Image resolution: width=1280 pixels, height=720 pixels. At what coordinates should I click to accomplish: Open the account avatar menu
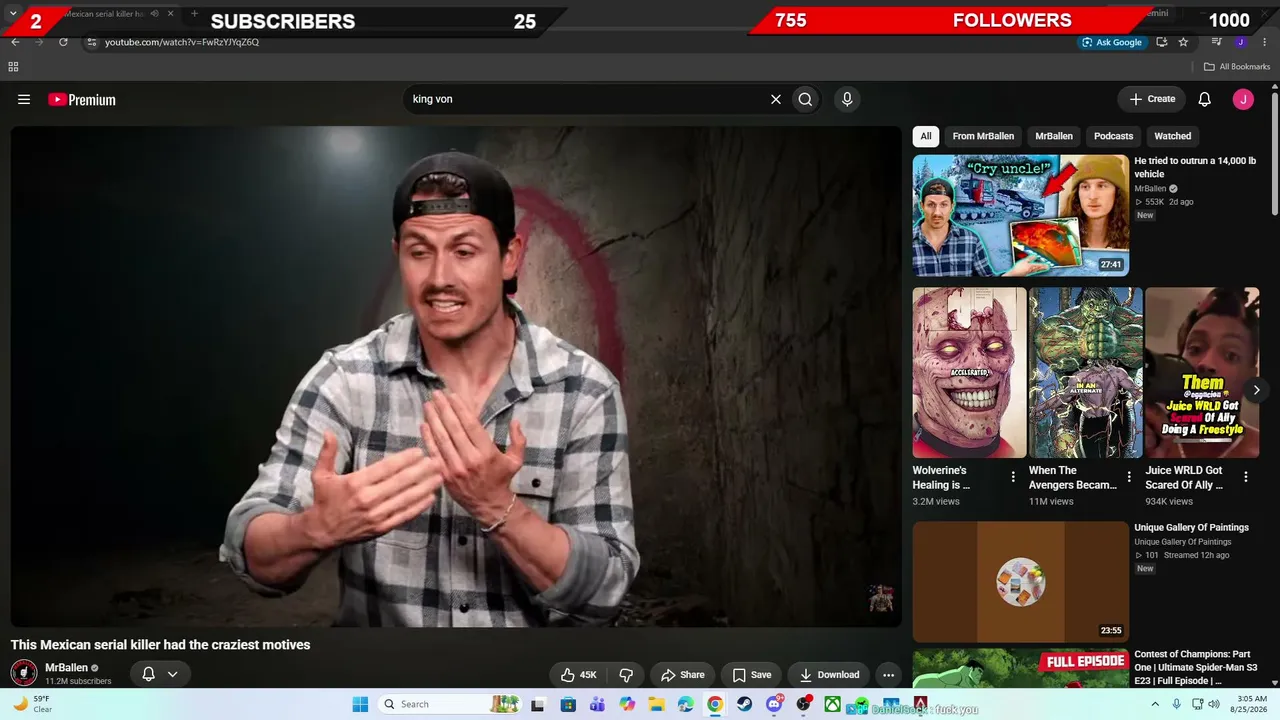pos(1243,99)
